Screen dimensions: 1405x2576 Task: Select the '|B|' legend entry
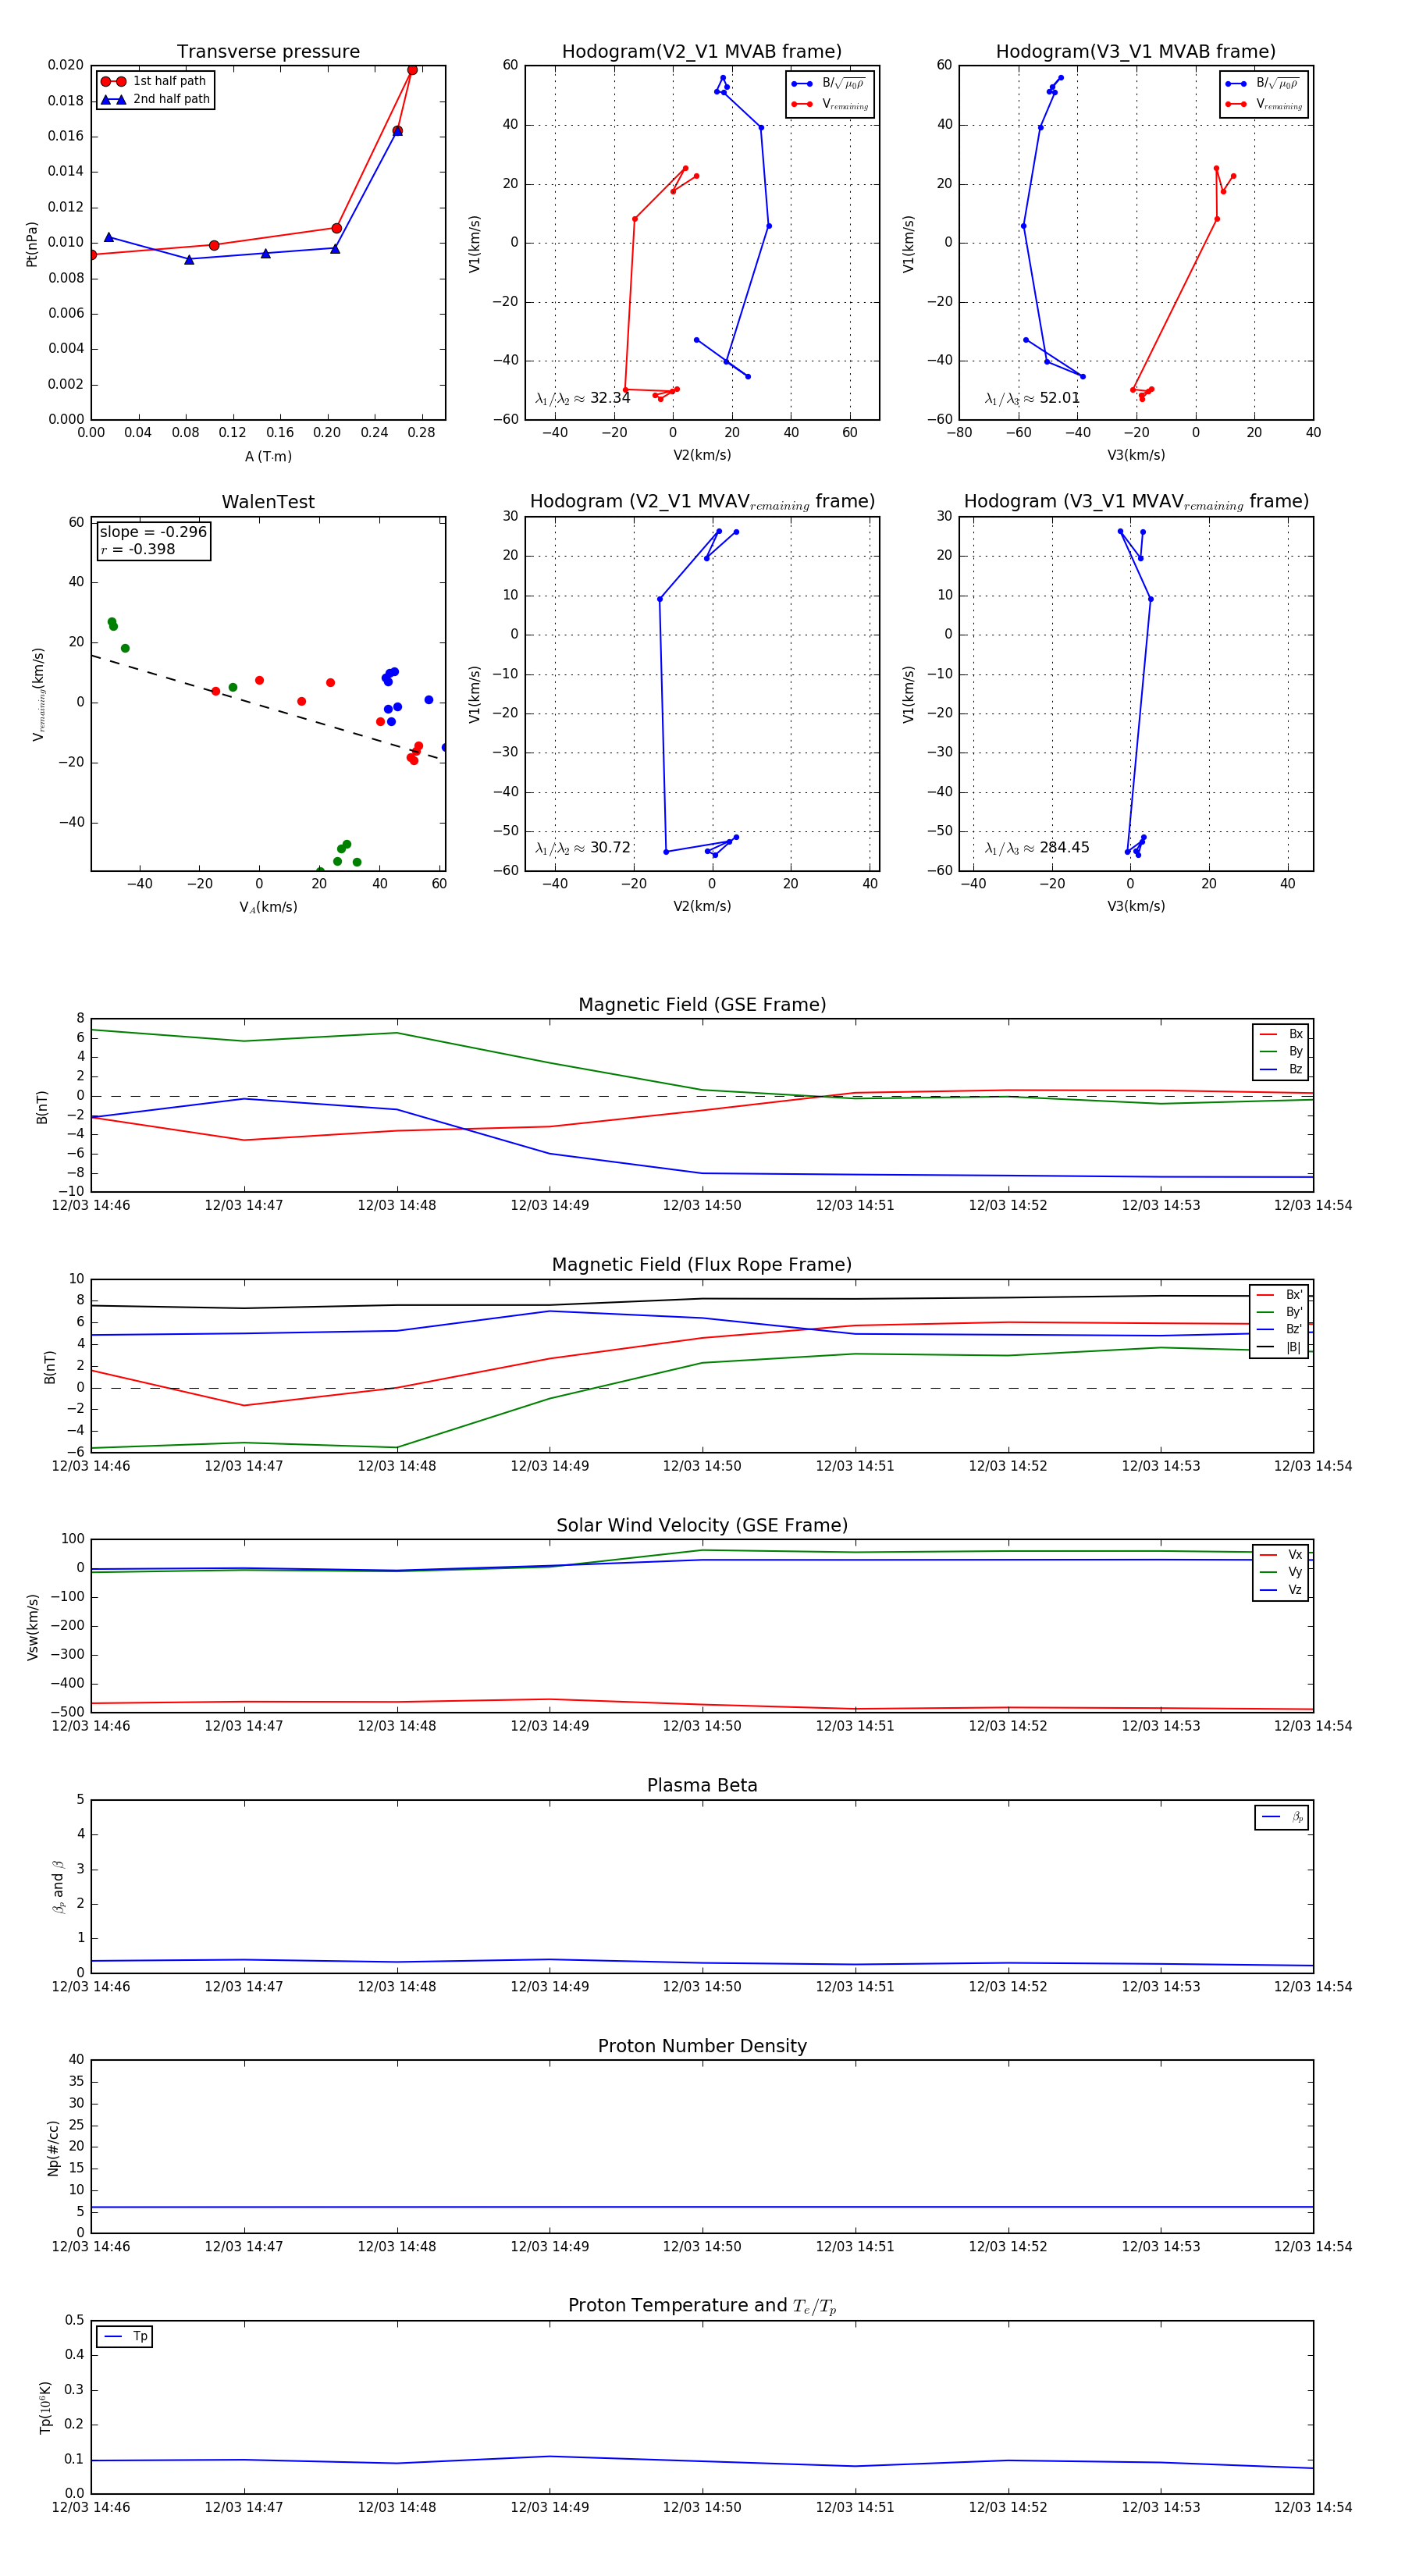click(x=1279, y=1347)
